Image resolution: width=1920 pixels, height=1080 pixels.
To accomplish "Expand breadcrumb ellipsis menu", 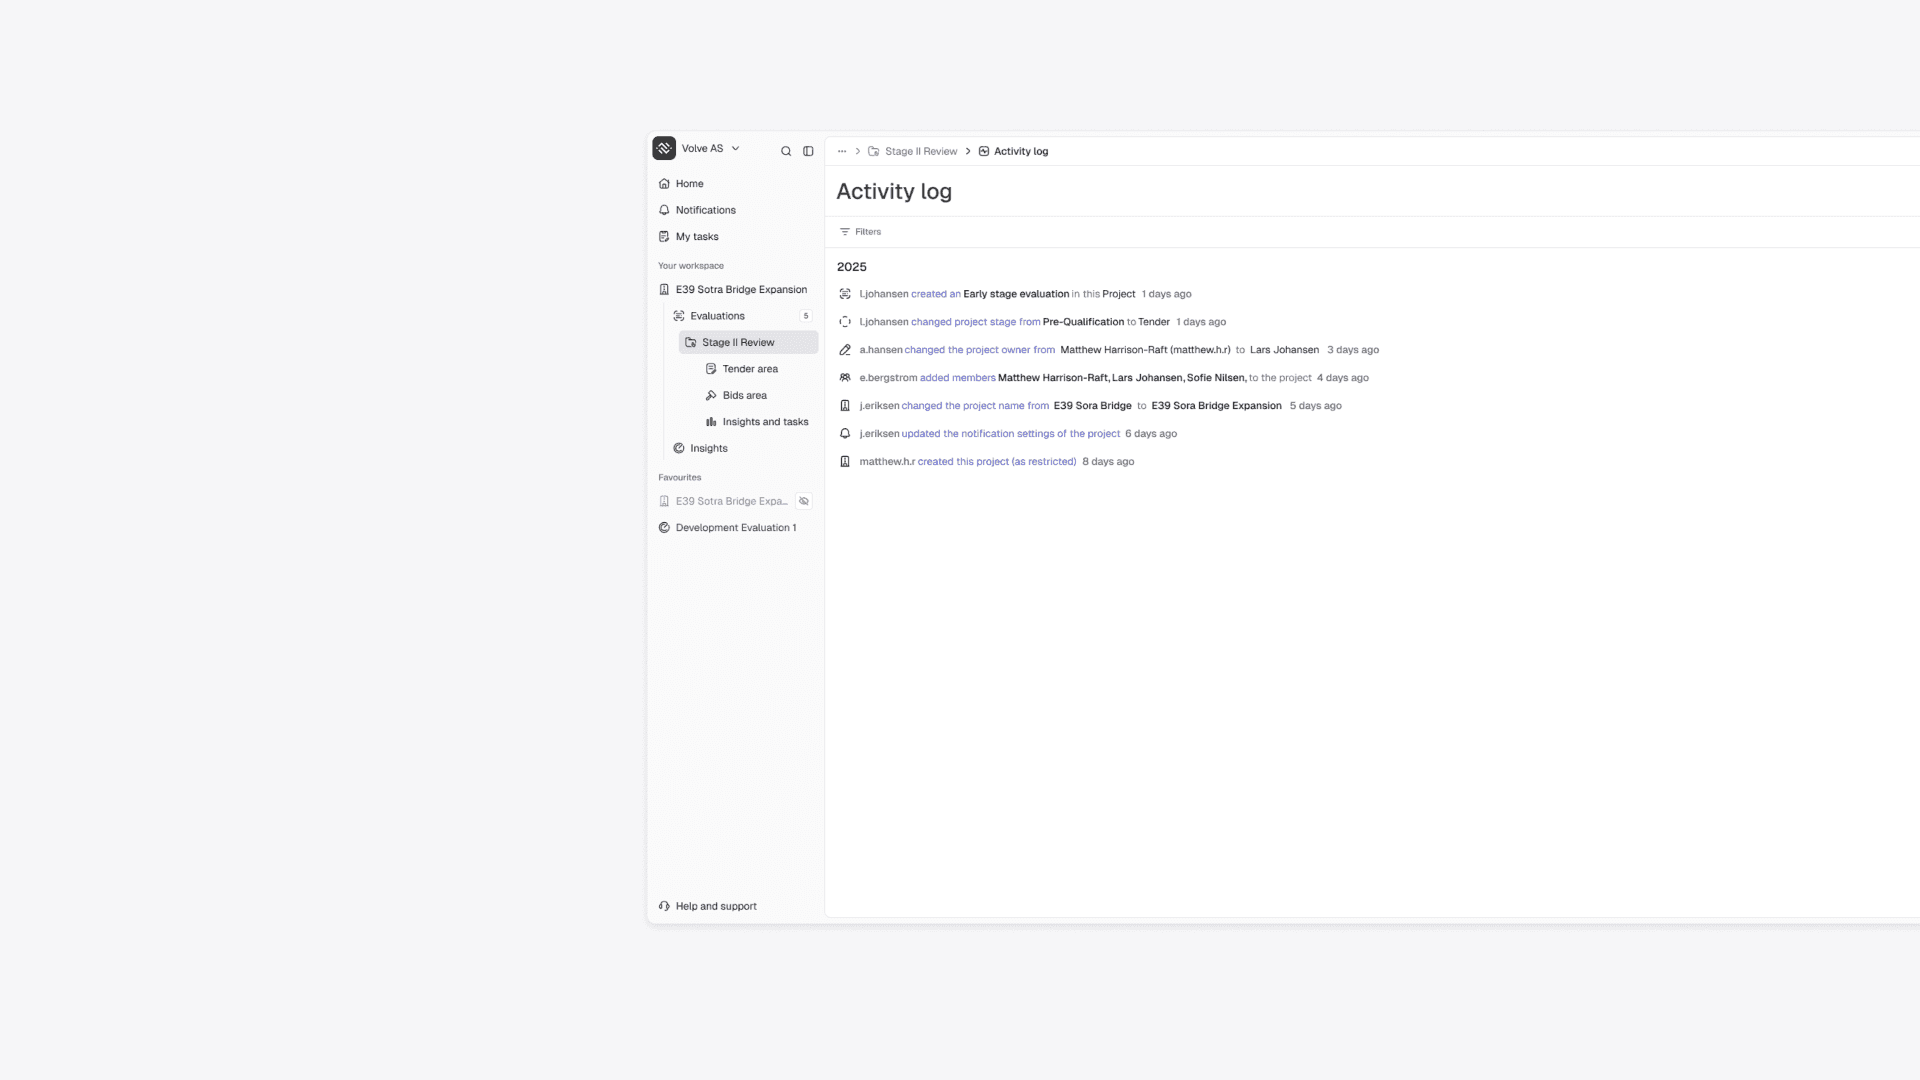I will (x=842, y=151).
